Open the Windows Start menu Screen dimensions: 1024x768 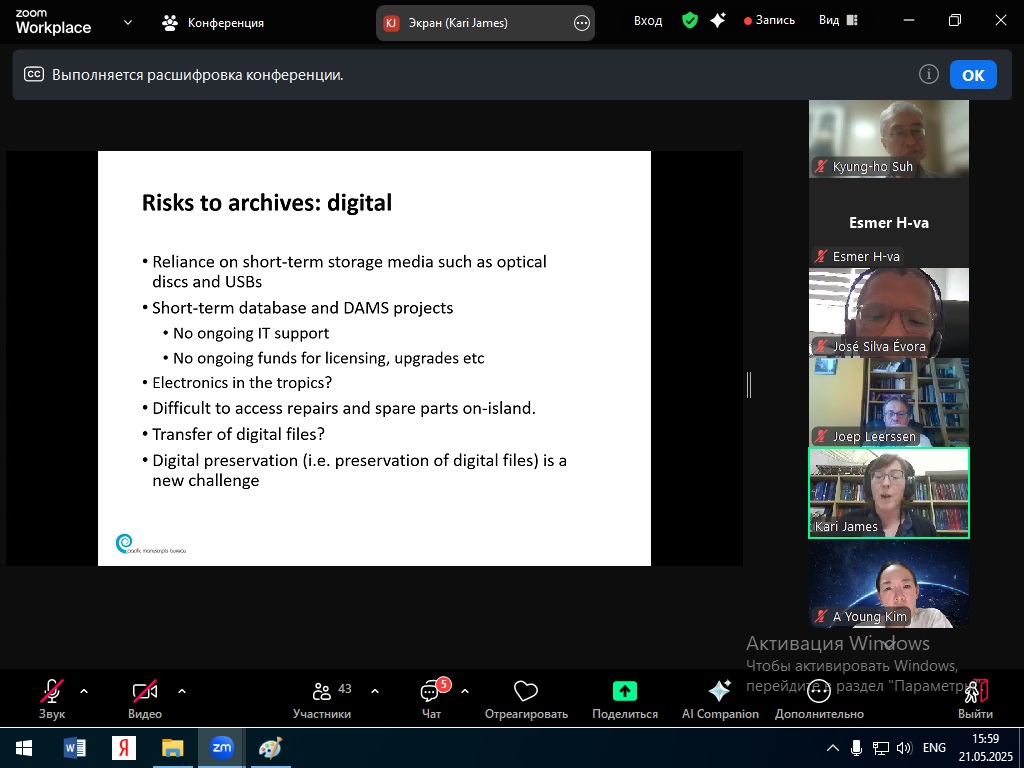click(24, 748)
